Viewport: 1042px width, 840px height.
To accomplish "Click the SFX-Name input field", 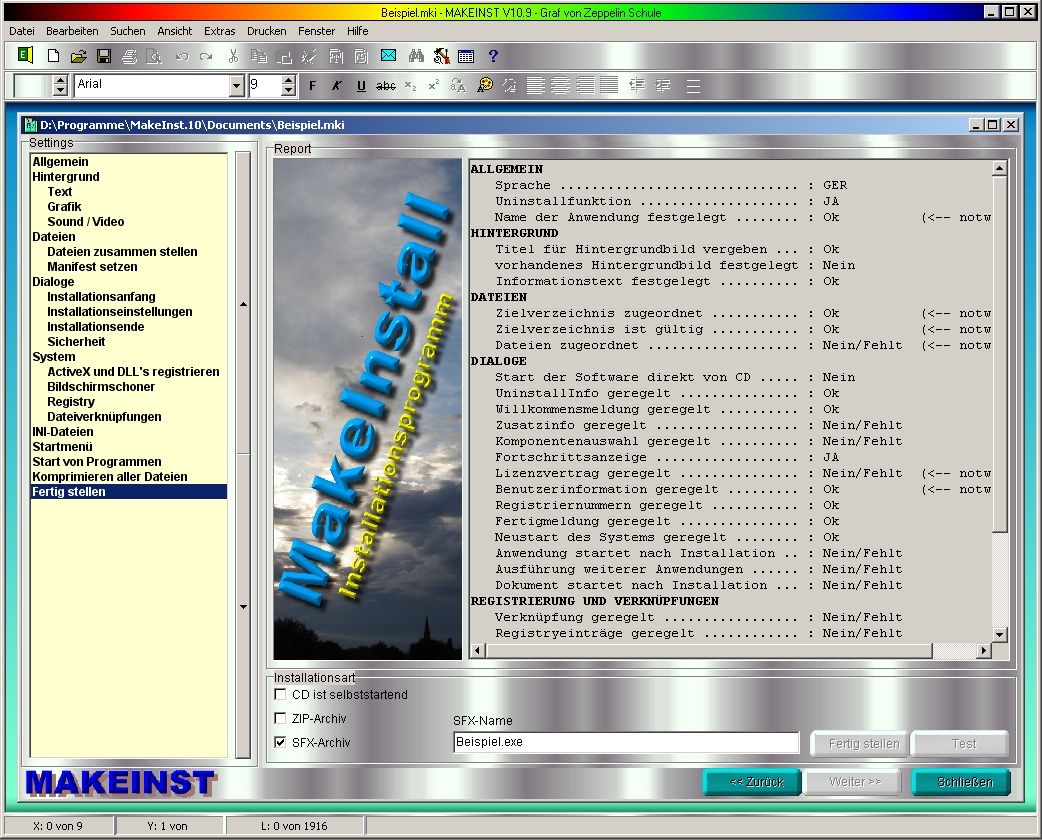I will click(x=626, y=742).
